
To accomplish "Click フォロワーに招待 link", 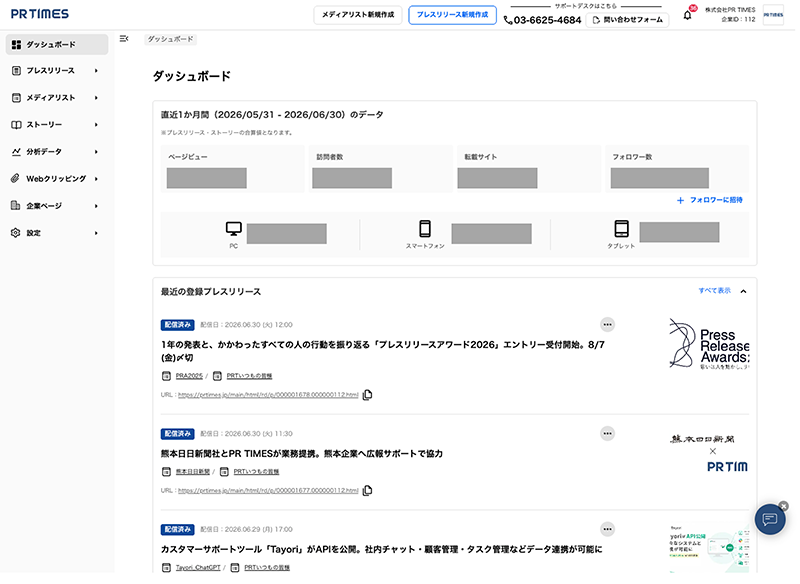I will 710,200.
